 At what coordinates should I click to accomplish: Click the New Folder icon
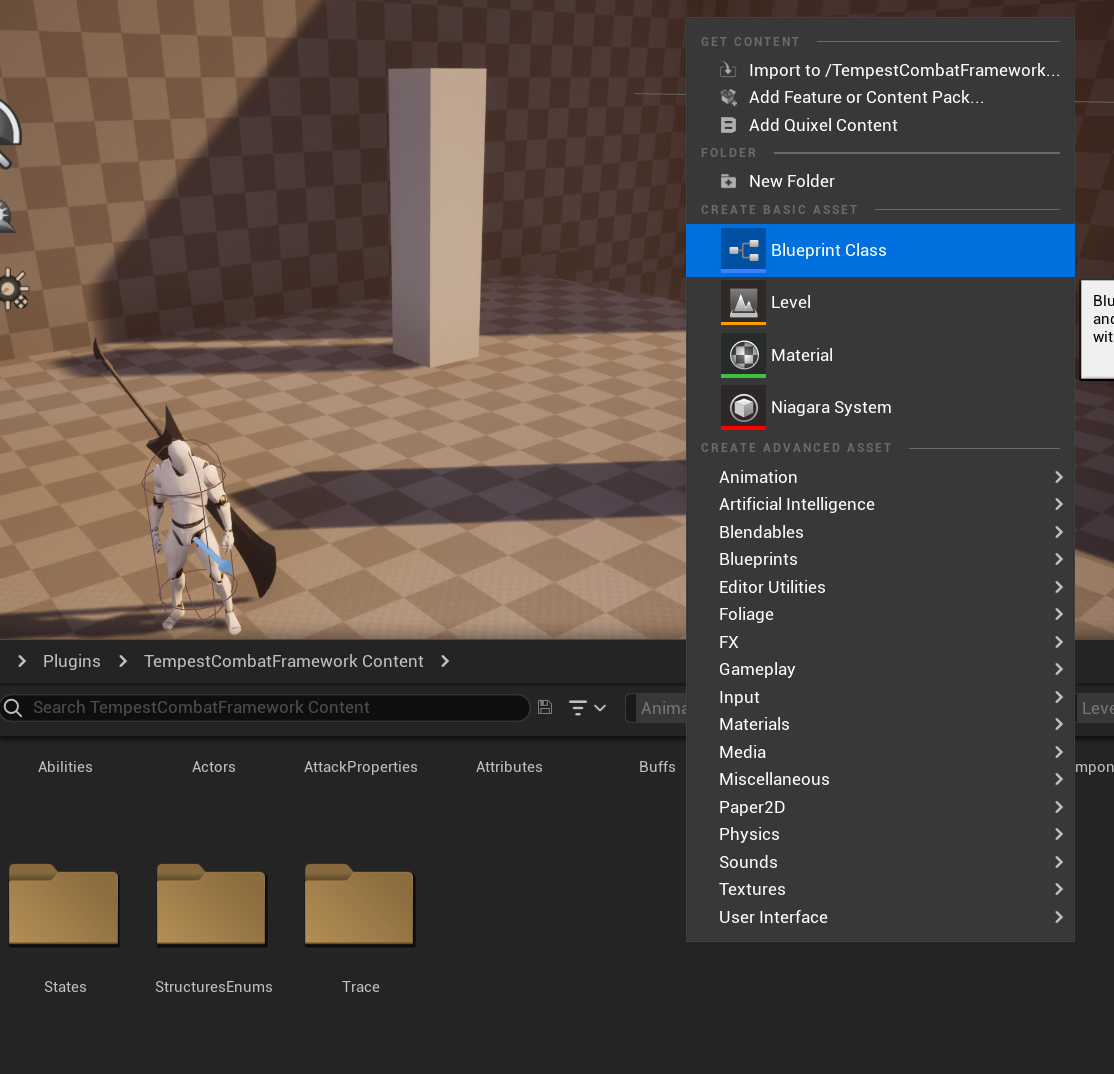[x=728, y=181]
